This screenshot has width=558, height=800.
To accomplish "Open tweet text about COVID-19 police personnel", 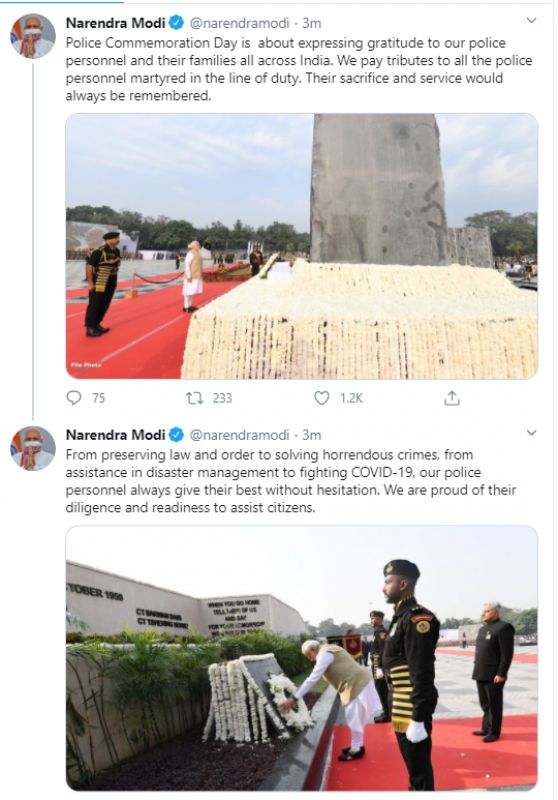I will 291,481.
